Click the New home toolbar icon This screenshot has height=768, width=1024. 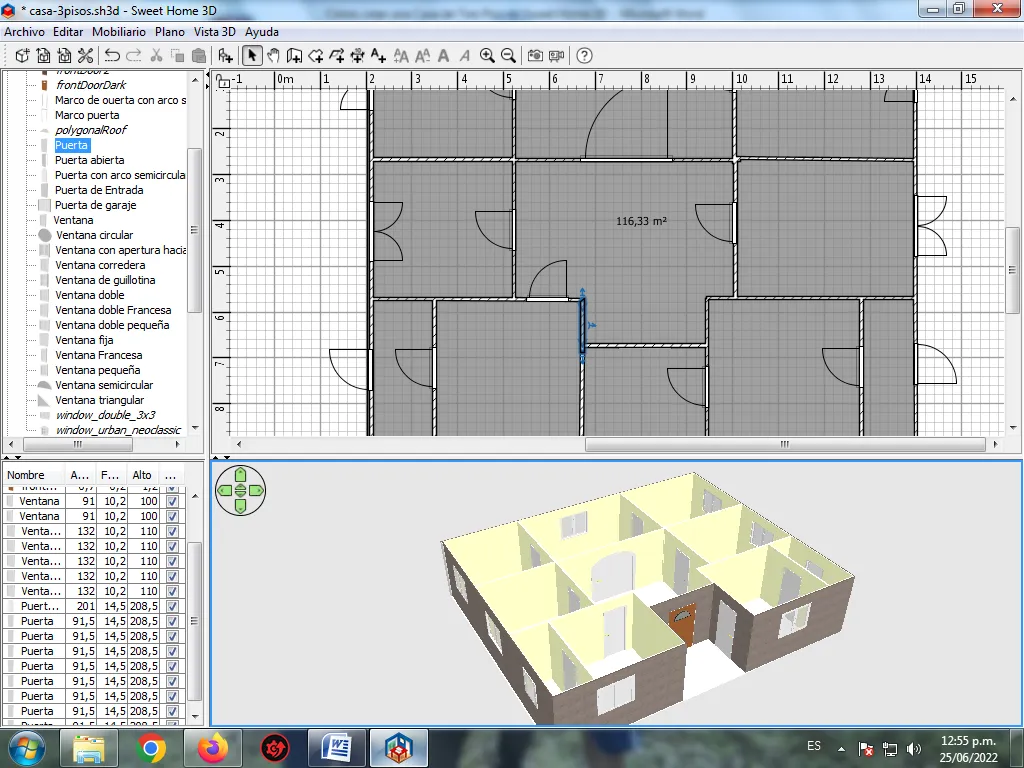click(x=22, y=56)
